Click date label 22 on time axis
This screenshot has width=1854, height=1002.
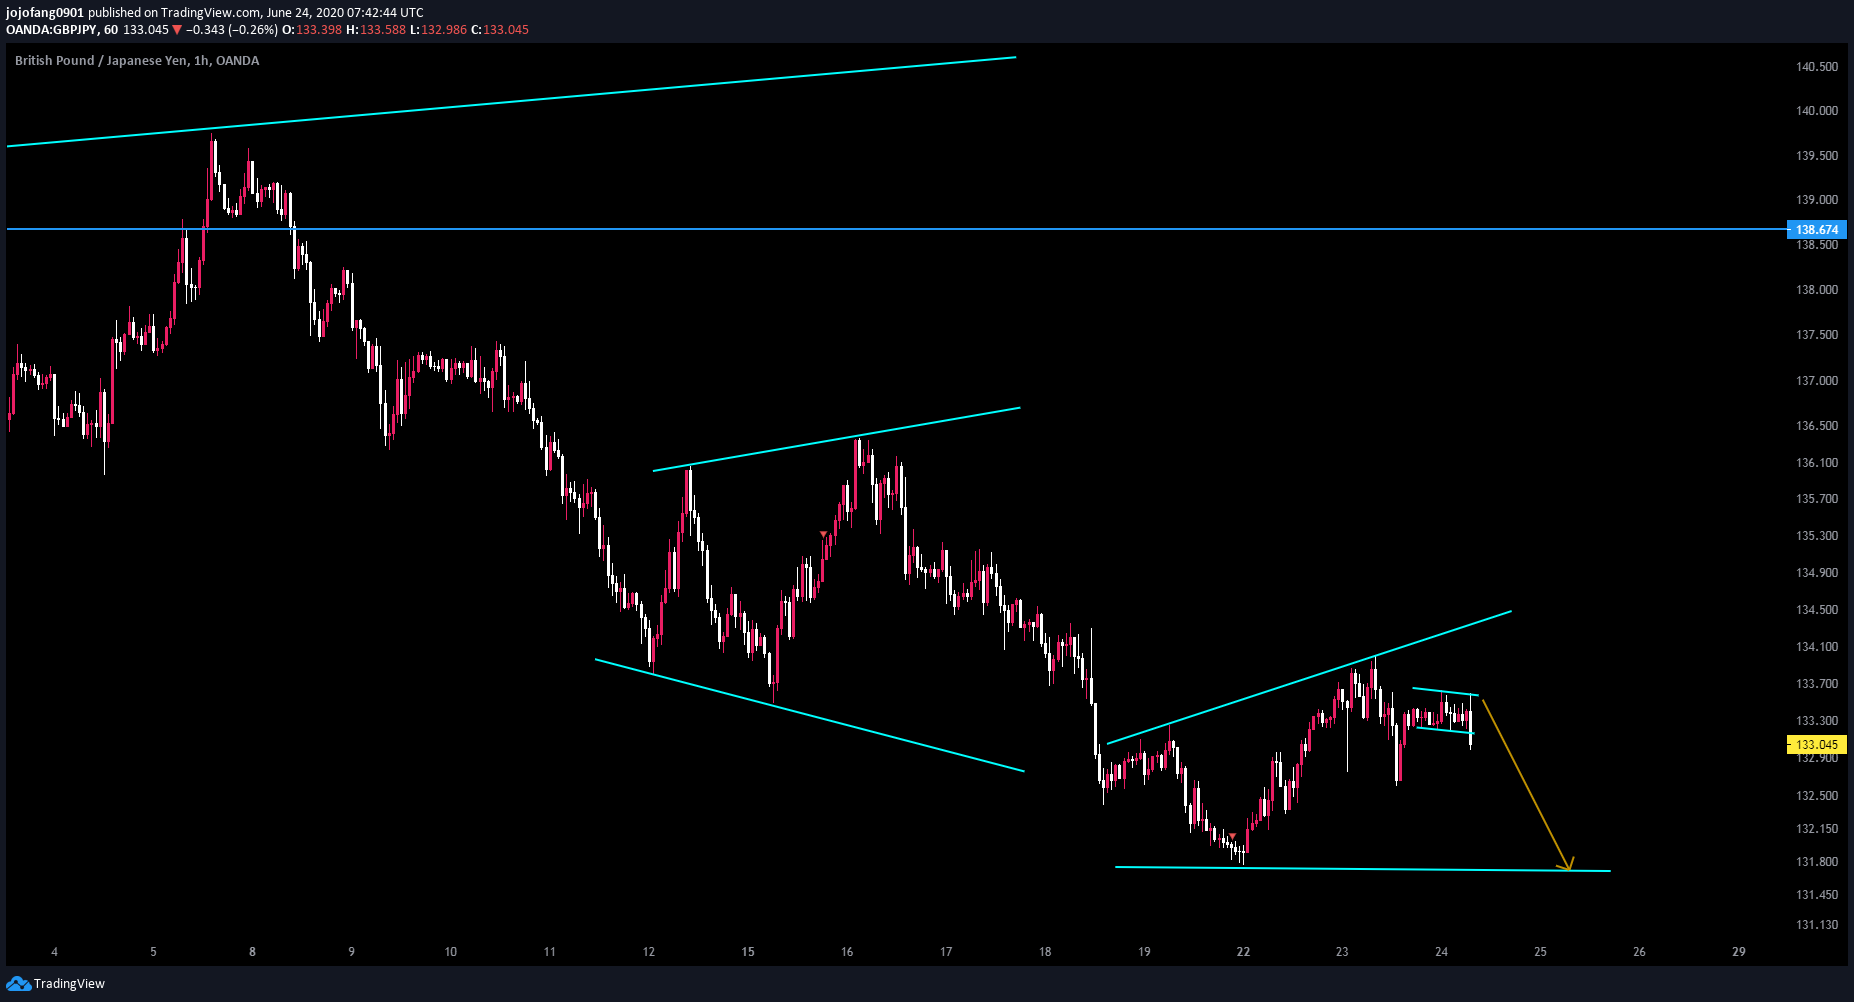1243,952
